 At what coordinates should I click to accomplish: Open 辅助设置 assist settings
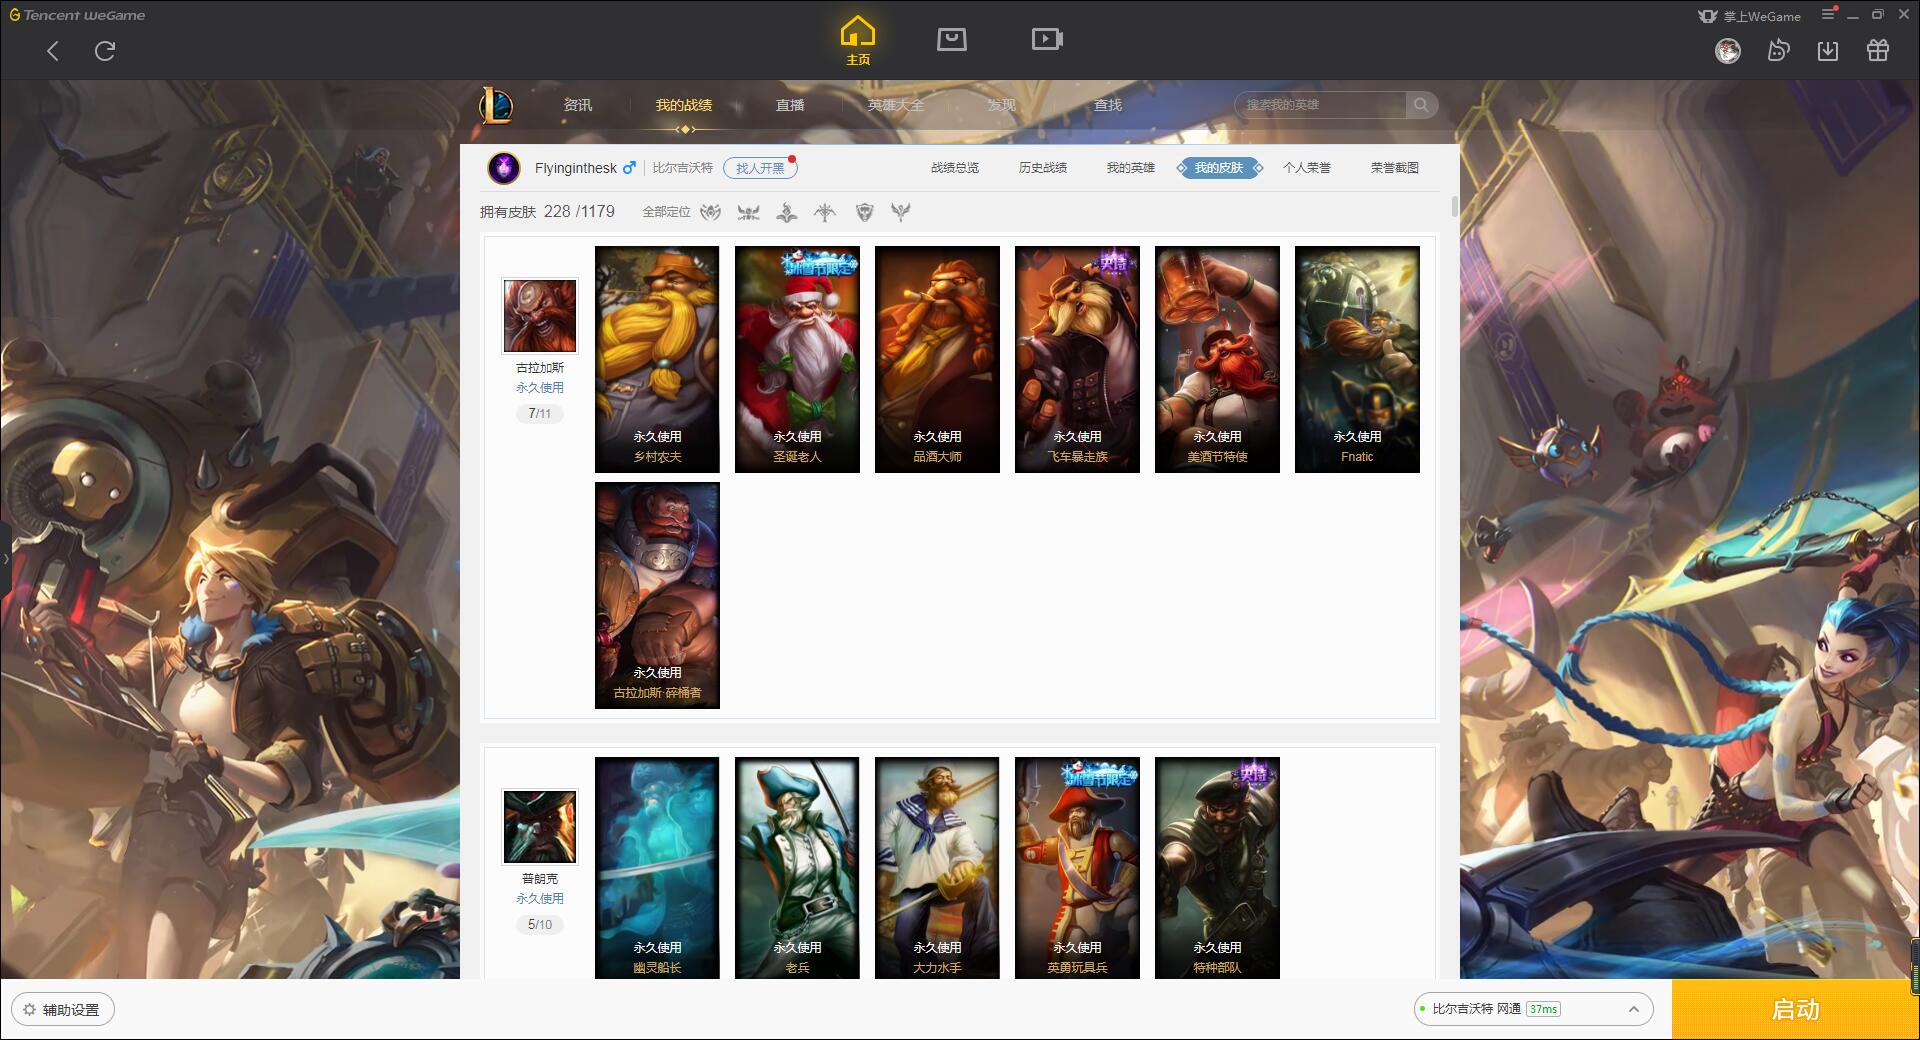pyautogui.click(x=62, y=1010)
